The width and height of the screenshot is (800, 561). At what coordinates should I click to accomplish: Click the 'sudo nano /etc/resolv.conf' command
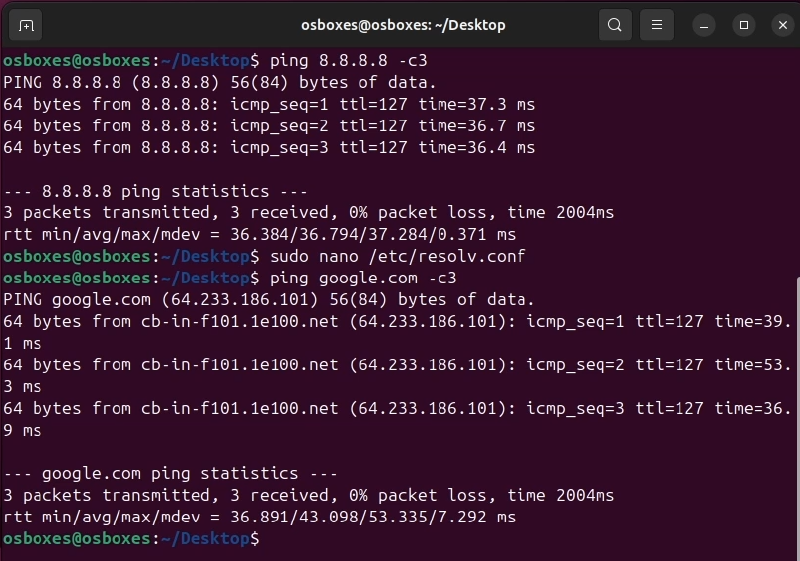coord(397,257)
